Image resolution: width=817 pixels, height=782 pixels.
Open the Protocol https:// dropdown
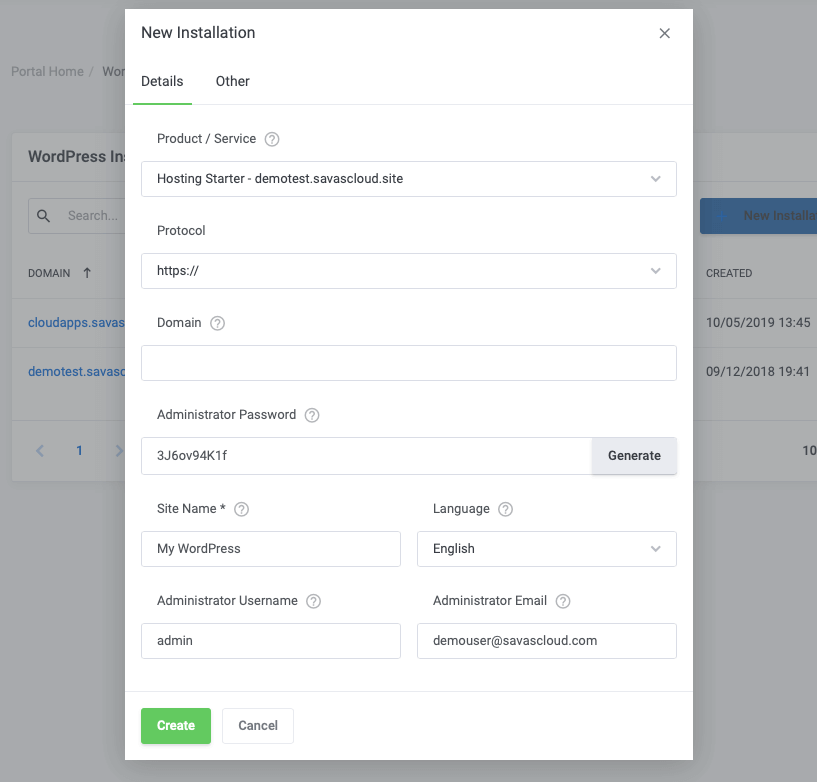click(x=408, y=271)
